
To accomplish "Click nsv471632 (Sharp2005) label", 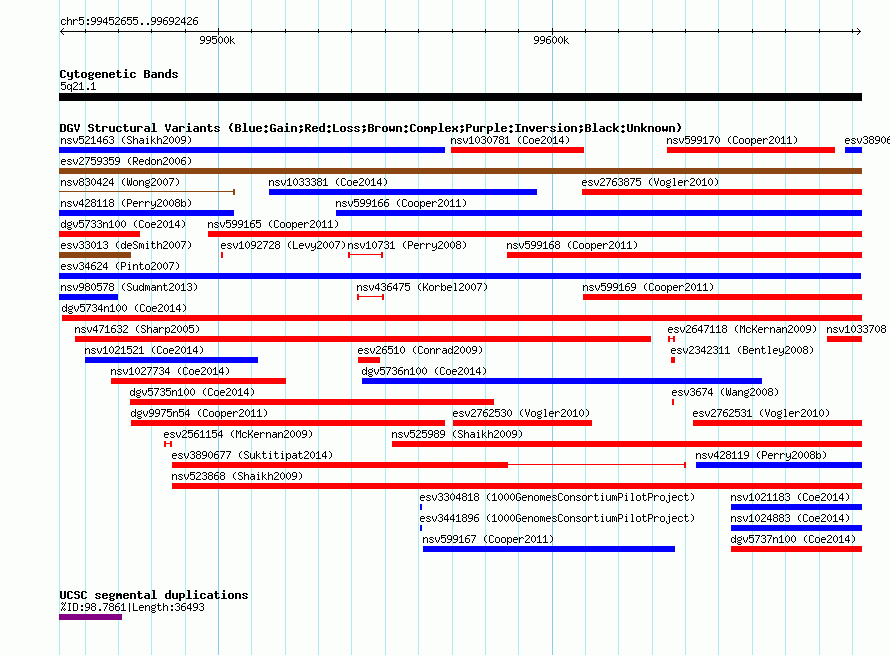I will (137, 329).
